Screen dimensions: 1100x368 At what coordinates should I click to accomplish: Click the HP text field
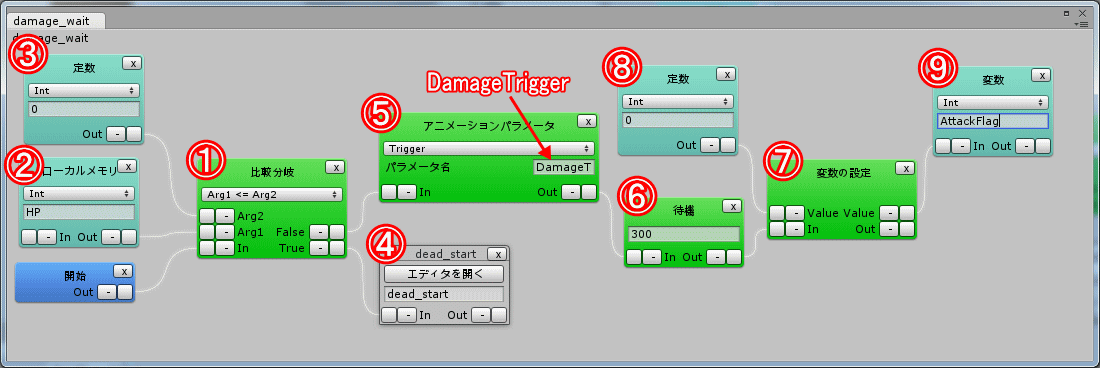[79, 212]
